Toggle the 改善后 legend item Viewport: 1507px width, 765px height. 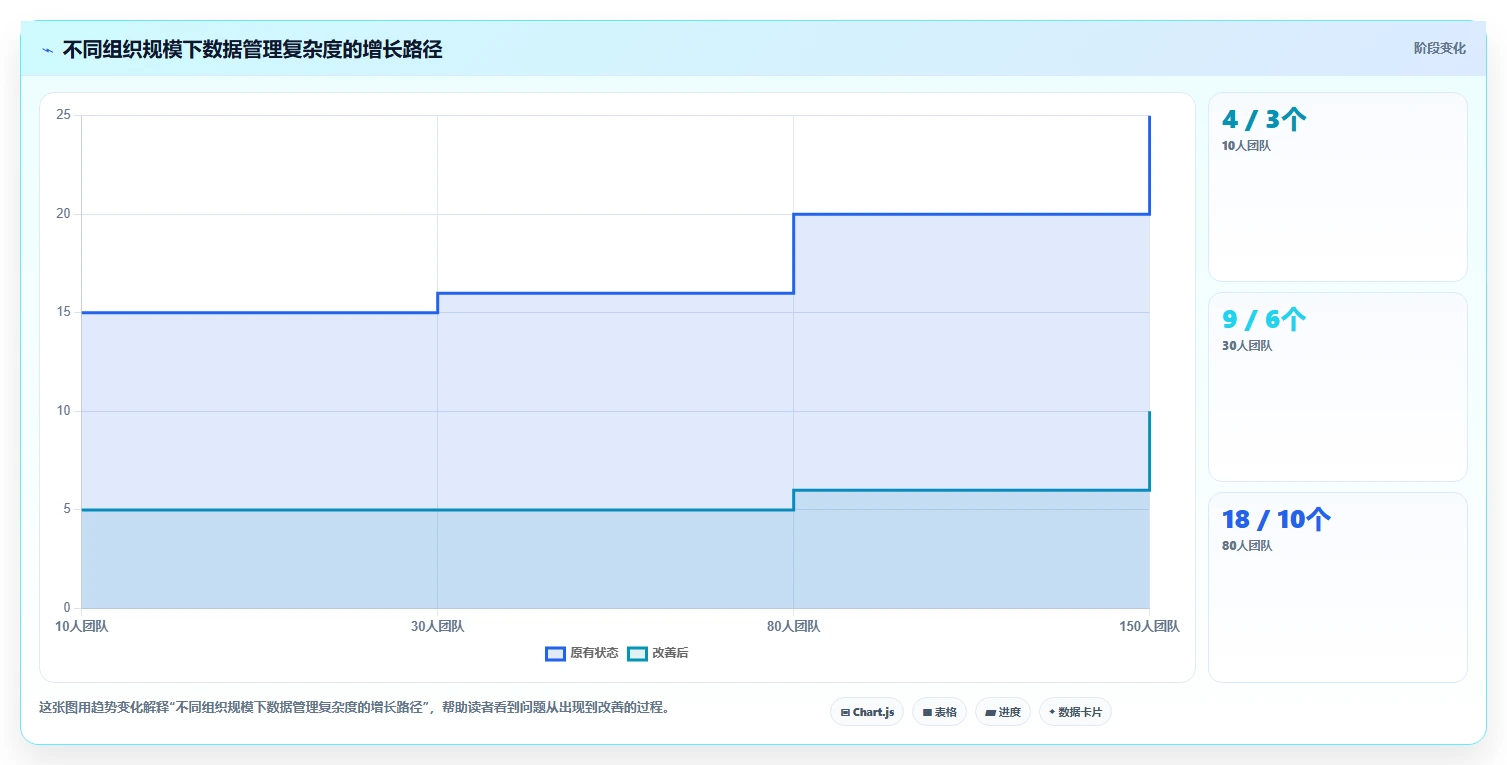pos(658,653)
